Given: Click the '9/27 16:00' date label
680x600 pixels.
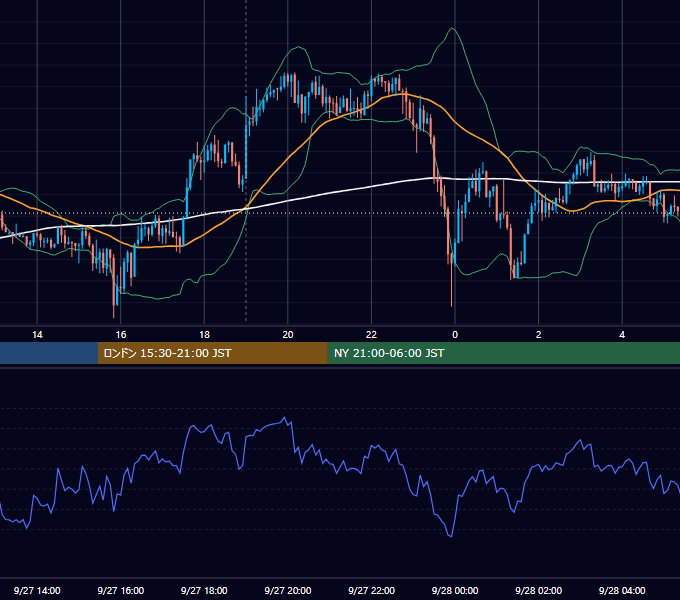Looking at the screenshot, I should coord(121,590).
